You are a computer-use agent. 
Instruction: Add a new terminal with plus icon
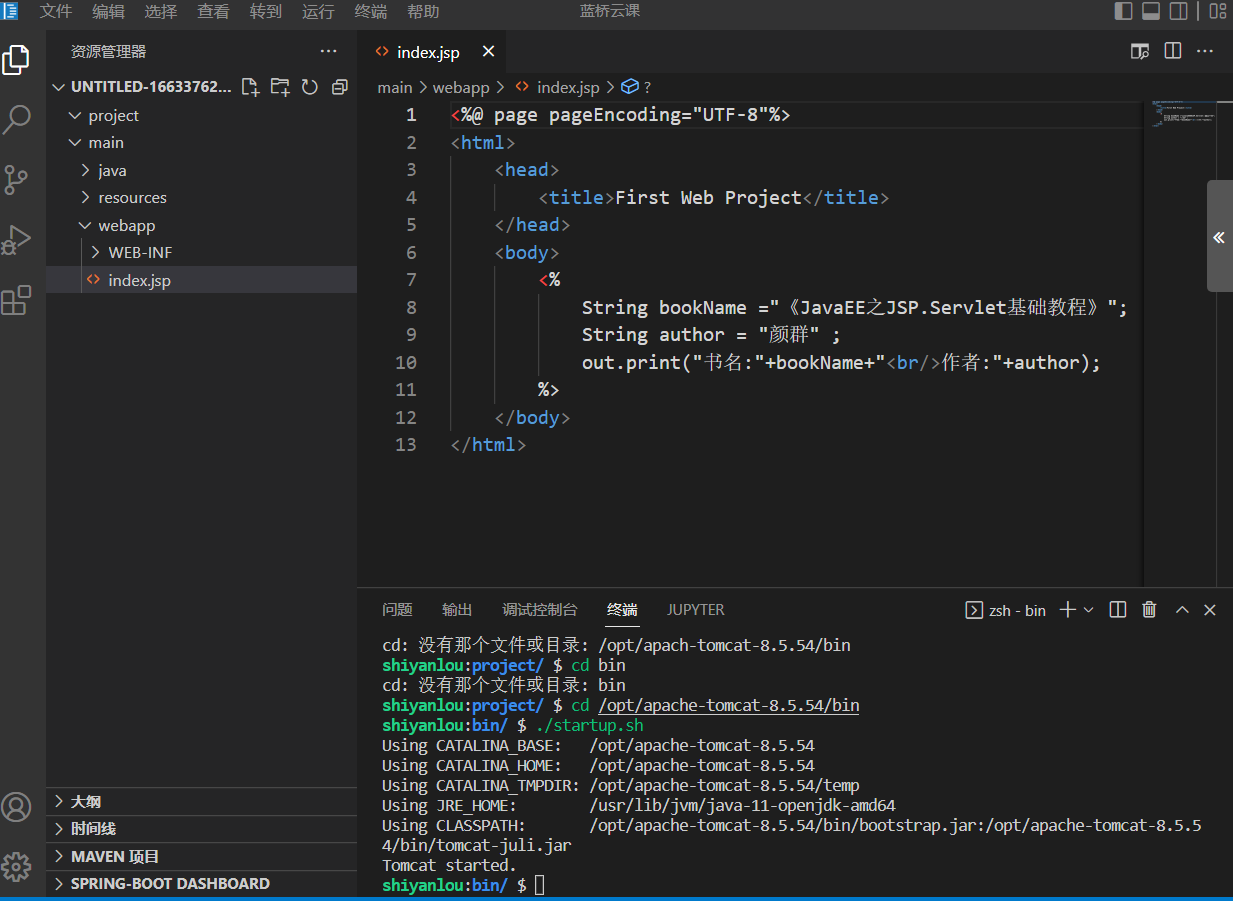click(x=1067, y=610)
